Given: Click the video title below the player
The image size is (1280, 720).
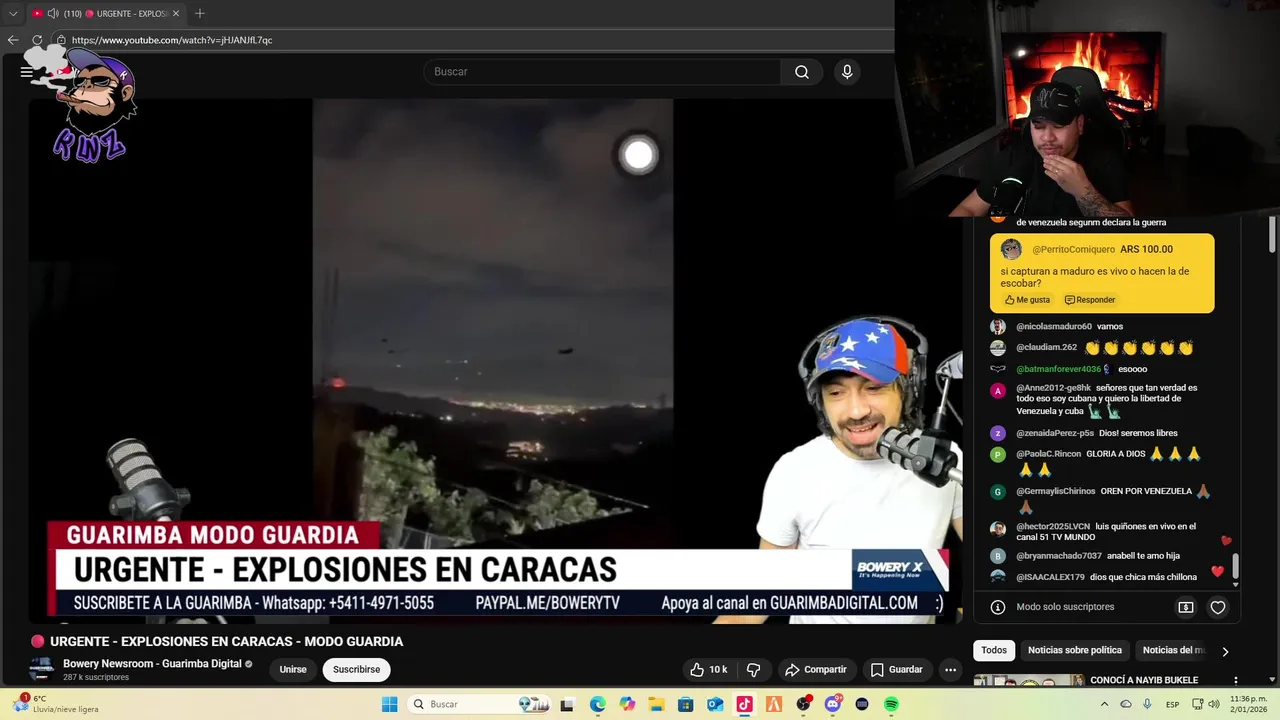Looking at the screenshot, I should click(x=226, y=642).
